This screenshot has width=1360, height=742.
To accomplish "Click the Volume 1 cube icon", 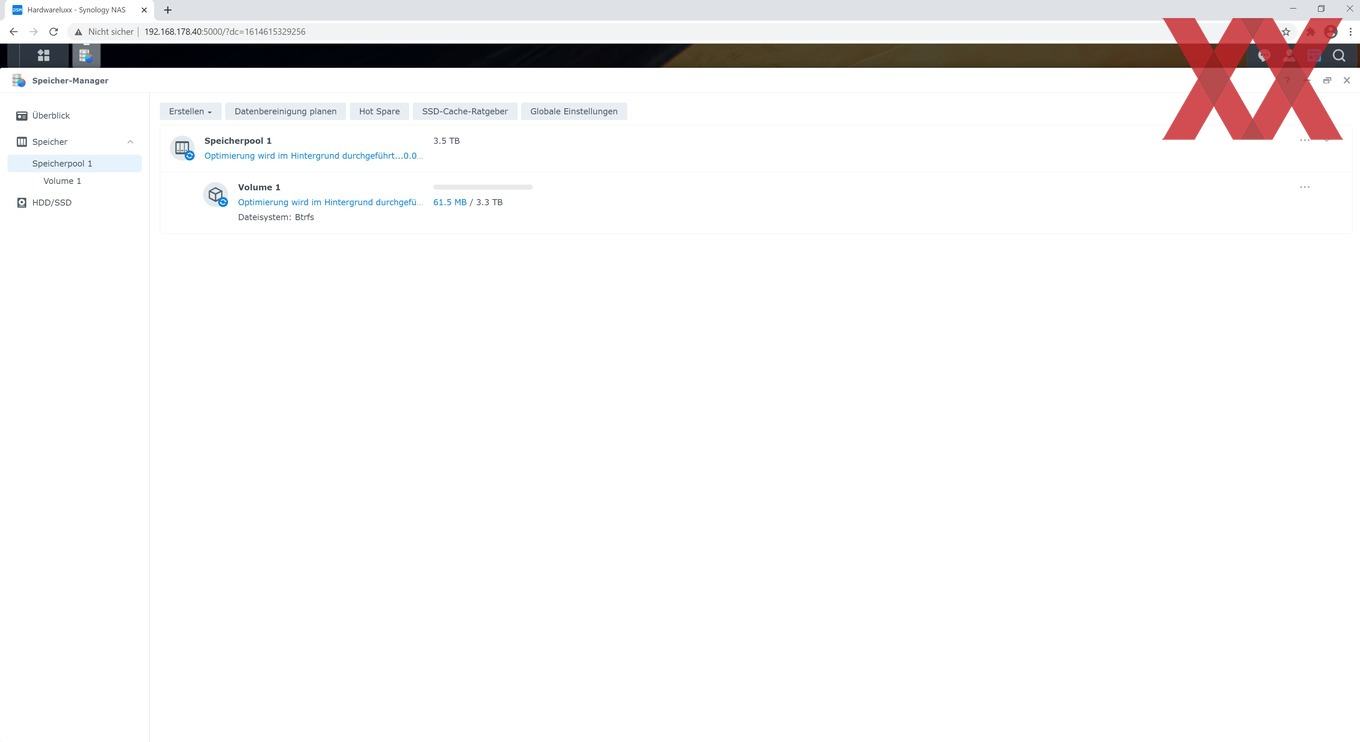I will coord(216,195).
